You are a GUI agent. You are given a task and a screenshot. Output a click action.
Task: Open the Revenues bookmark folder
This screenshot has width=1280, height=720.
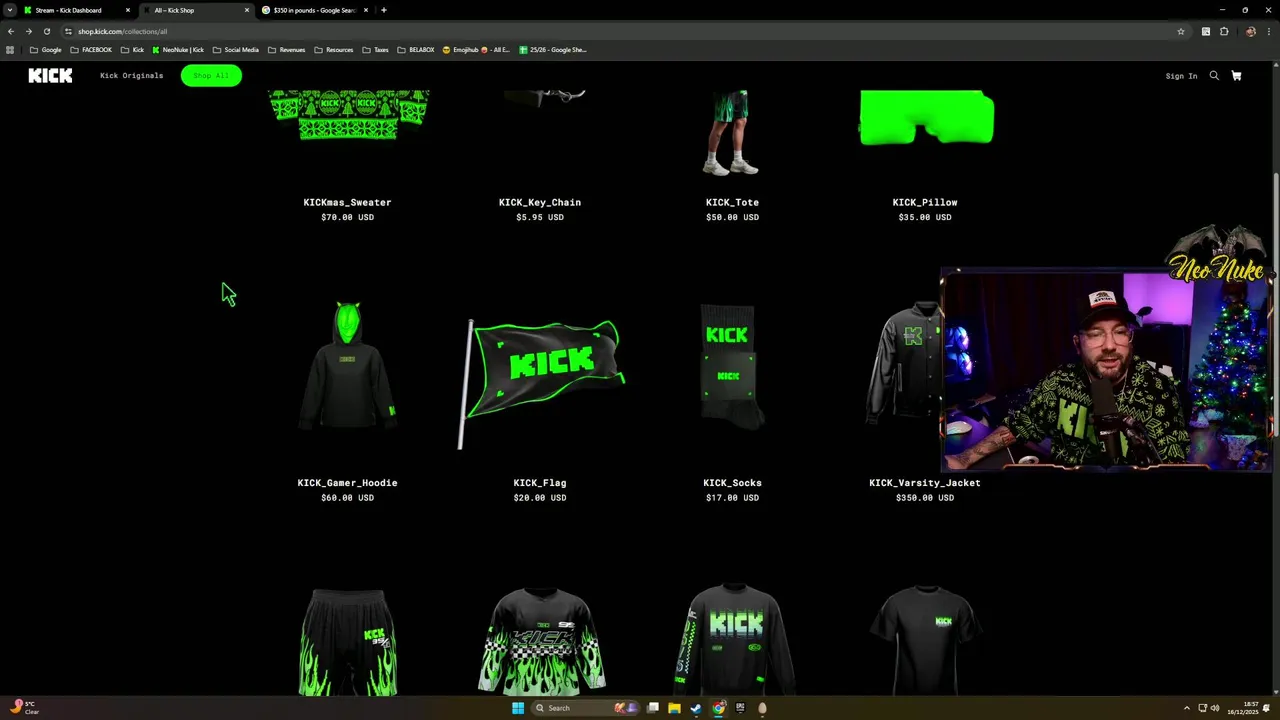pos(287,50)
